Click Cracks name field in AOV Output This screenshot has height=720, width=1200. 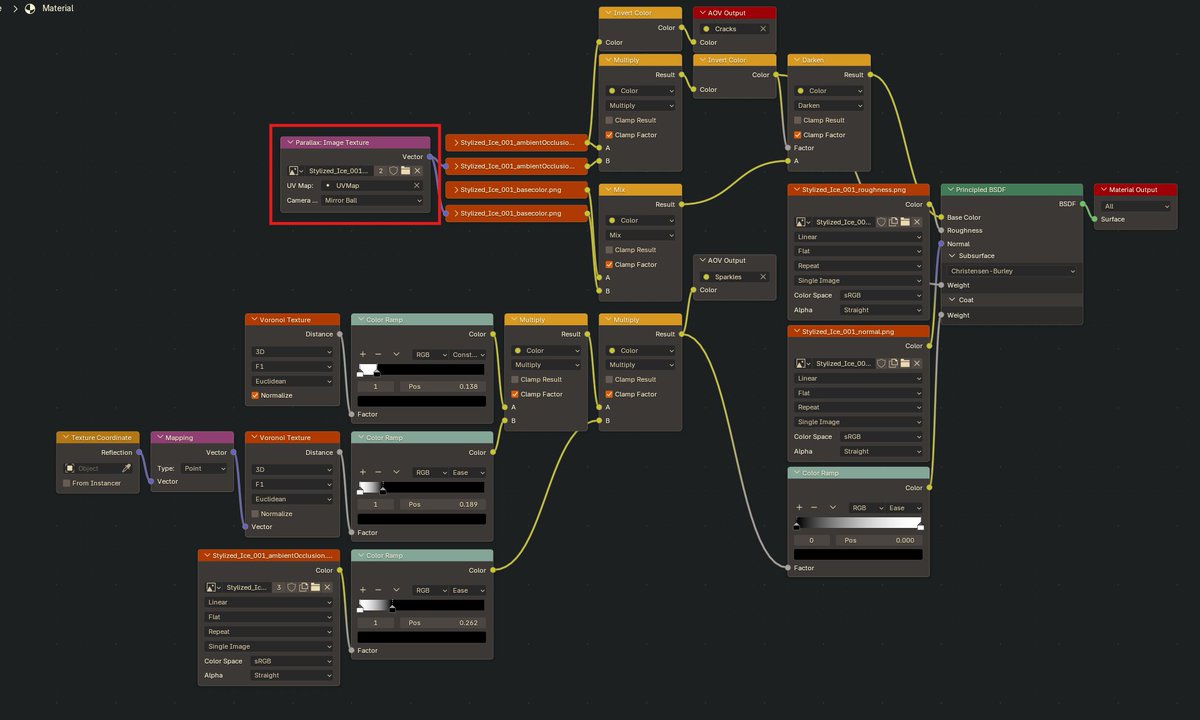pyautogui.click(x=735, y=29)
